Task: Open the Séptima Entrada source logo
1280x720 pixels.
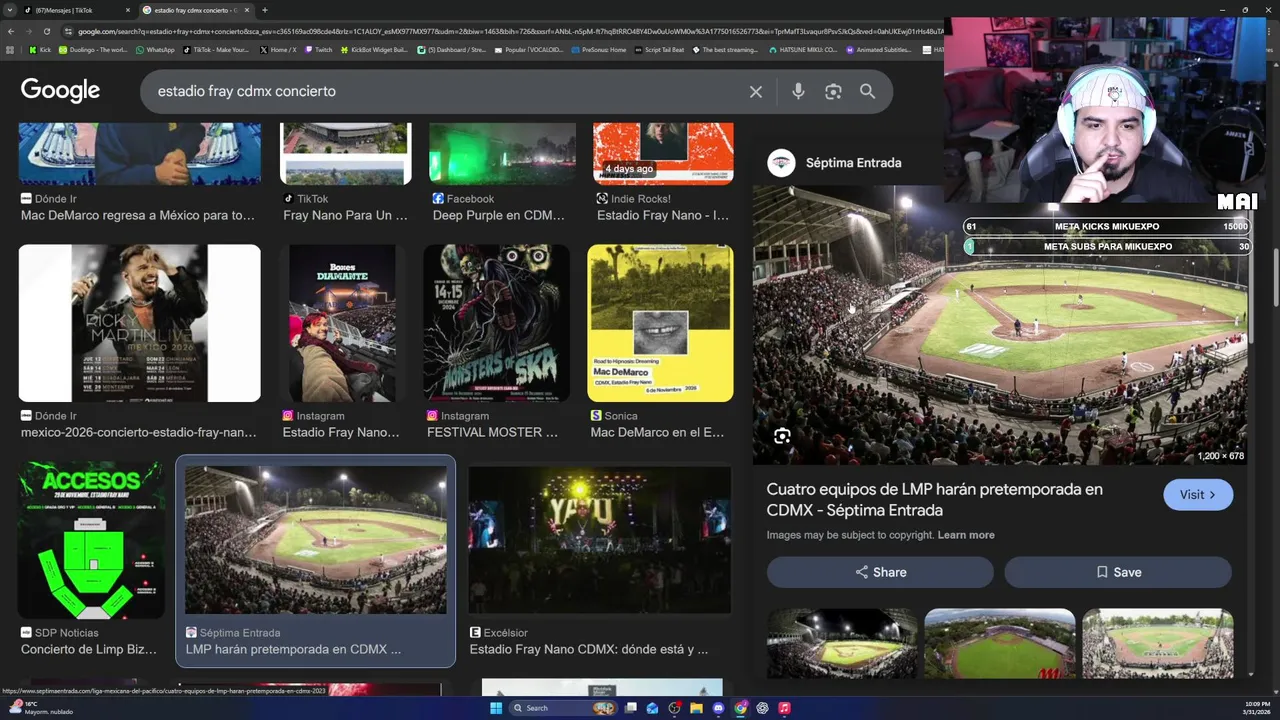Action: point(781,163)
